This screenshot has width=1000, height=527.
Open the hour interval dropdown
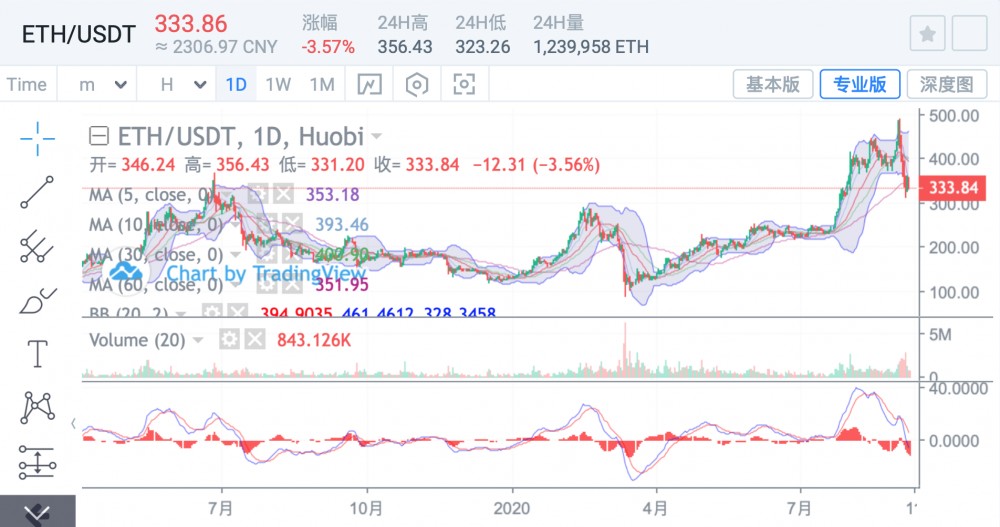[x=181, y=85]
